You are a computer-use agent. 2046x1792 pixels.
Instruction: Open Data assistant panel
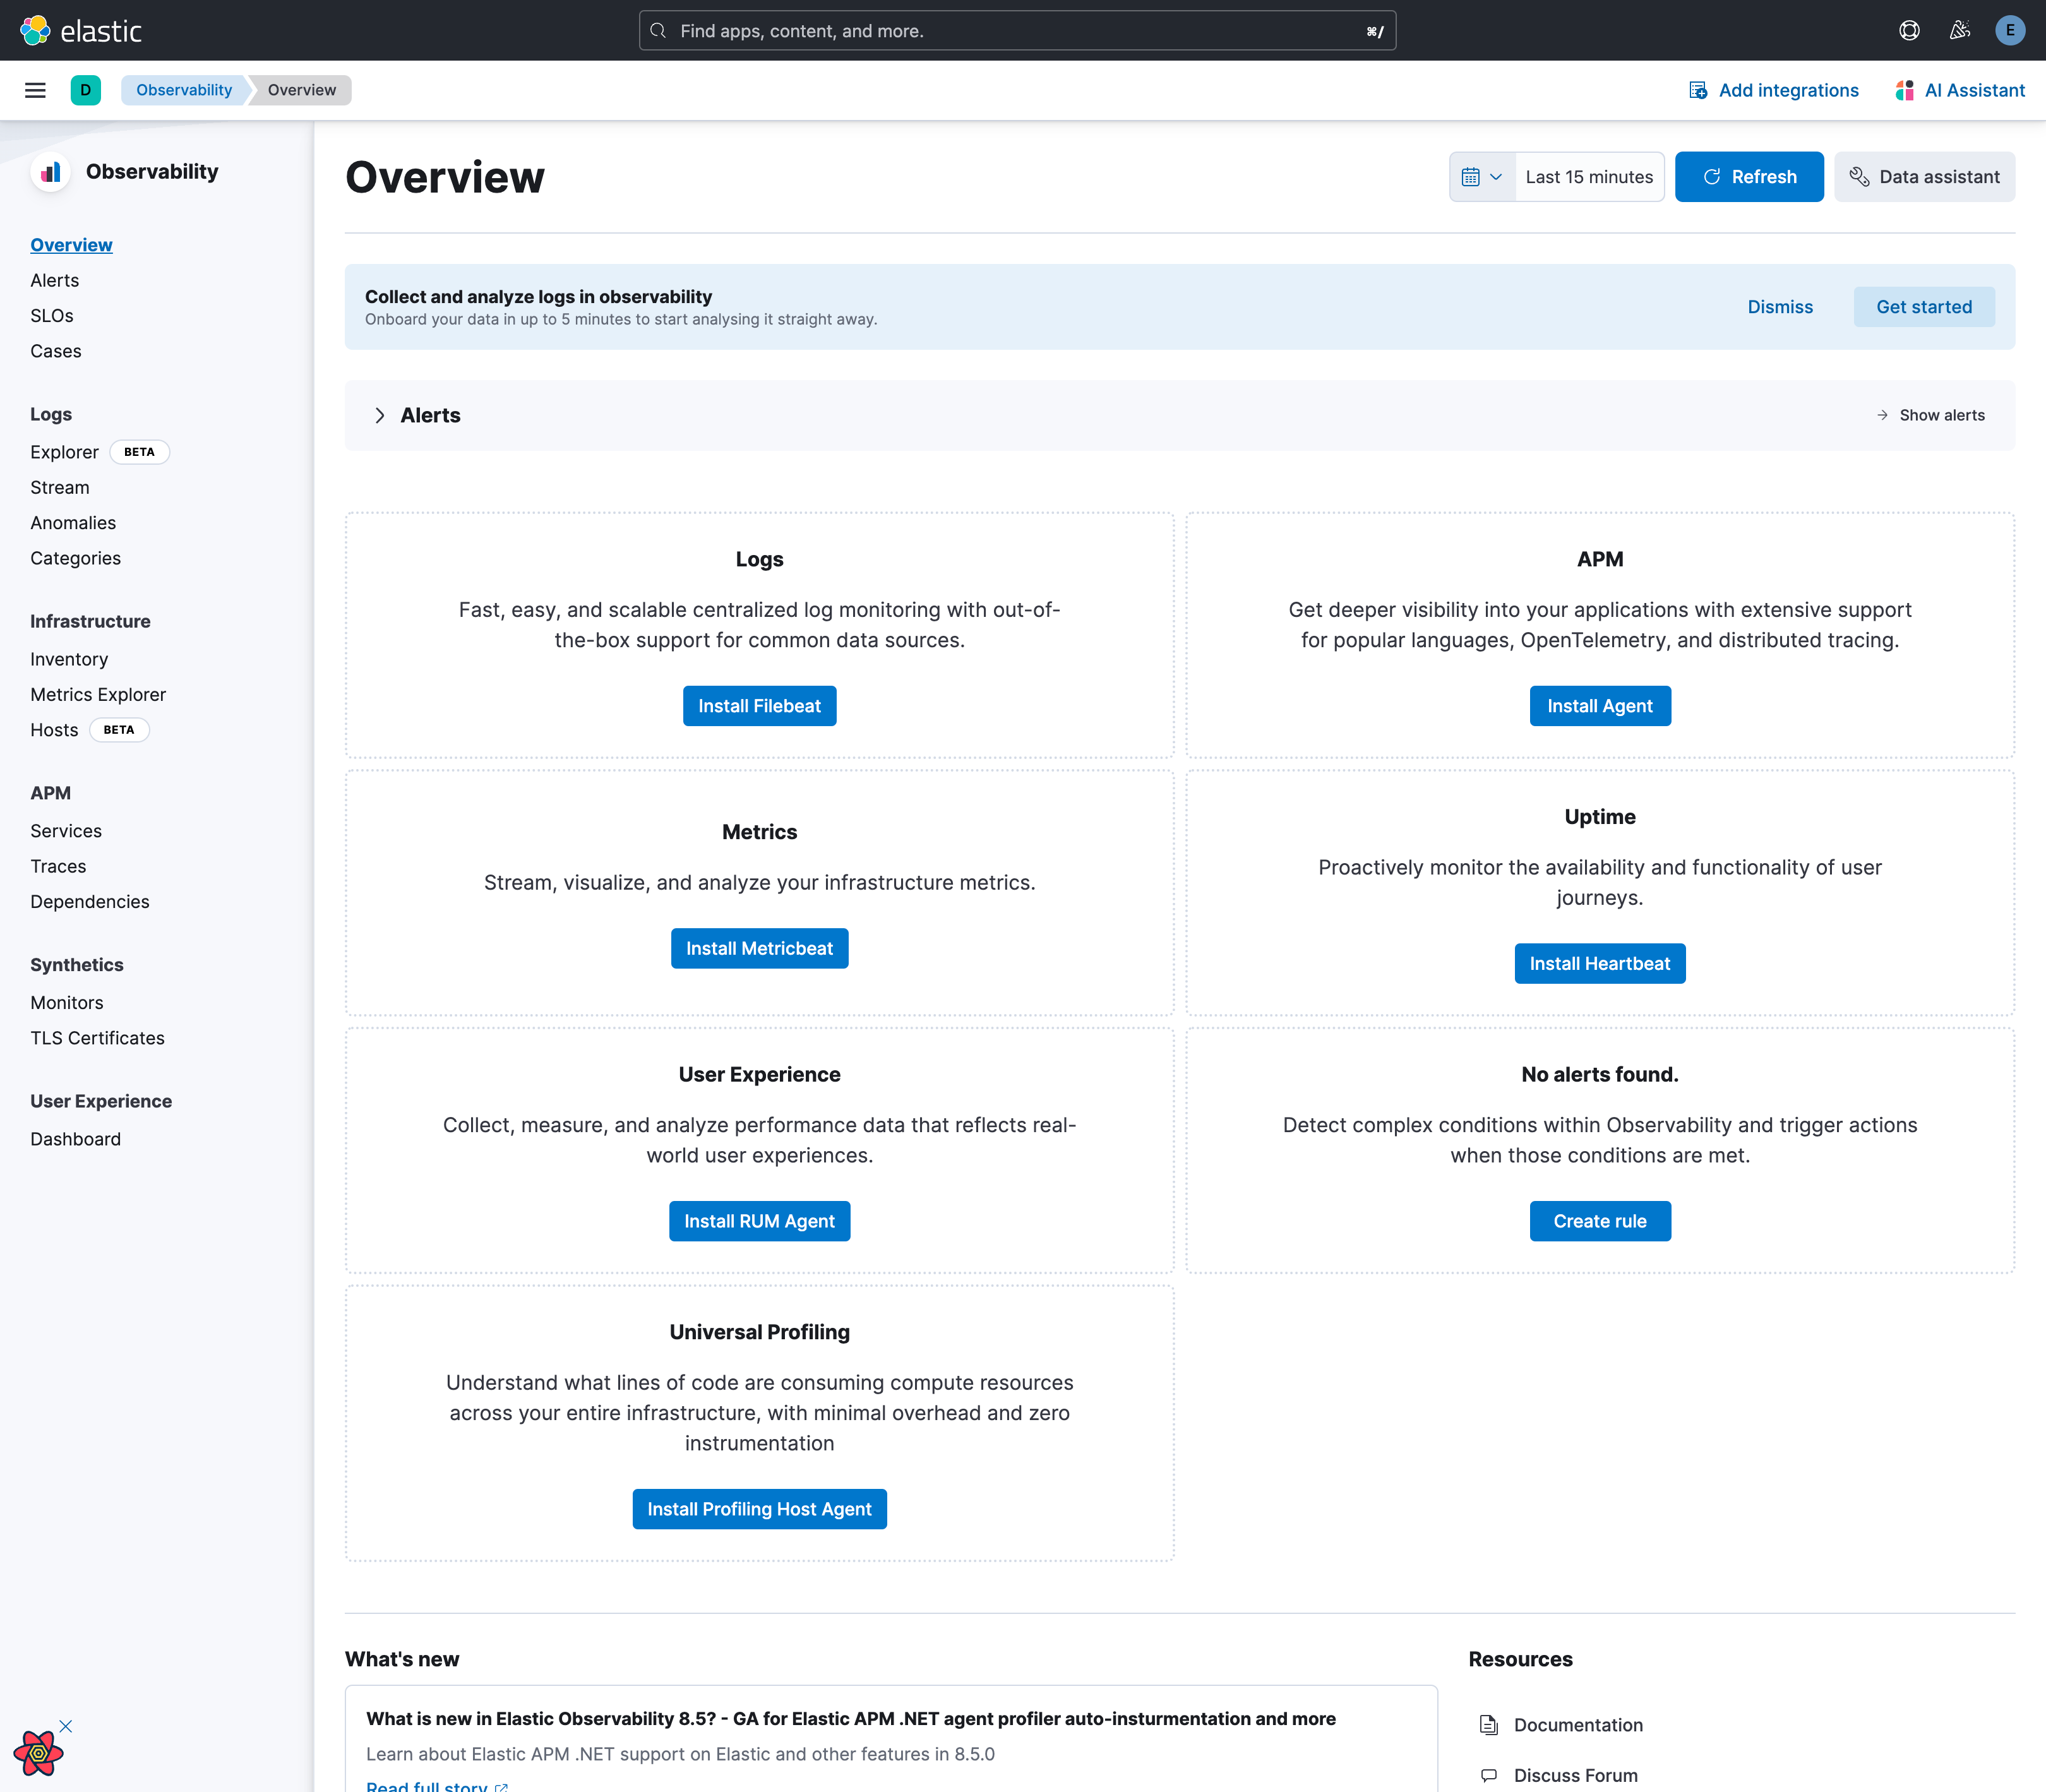tap(1924, 176)
